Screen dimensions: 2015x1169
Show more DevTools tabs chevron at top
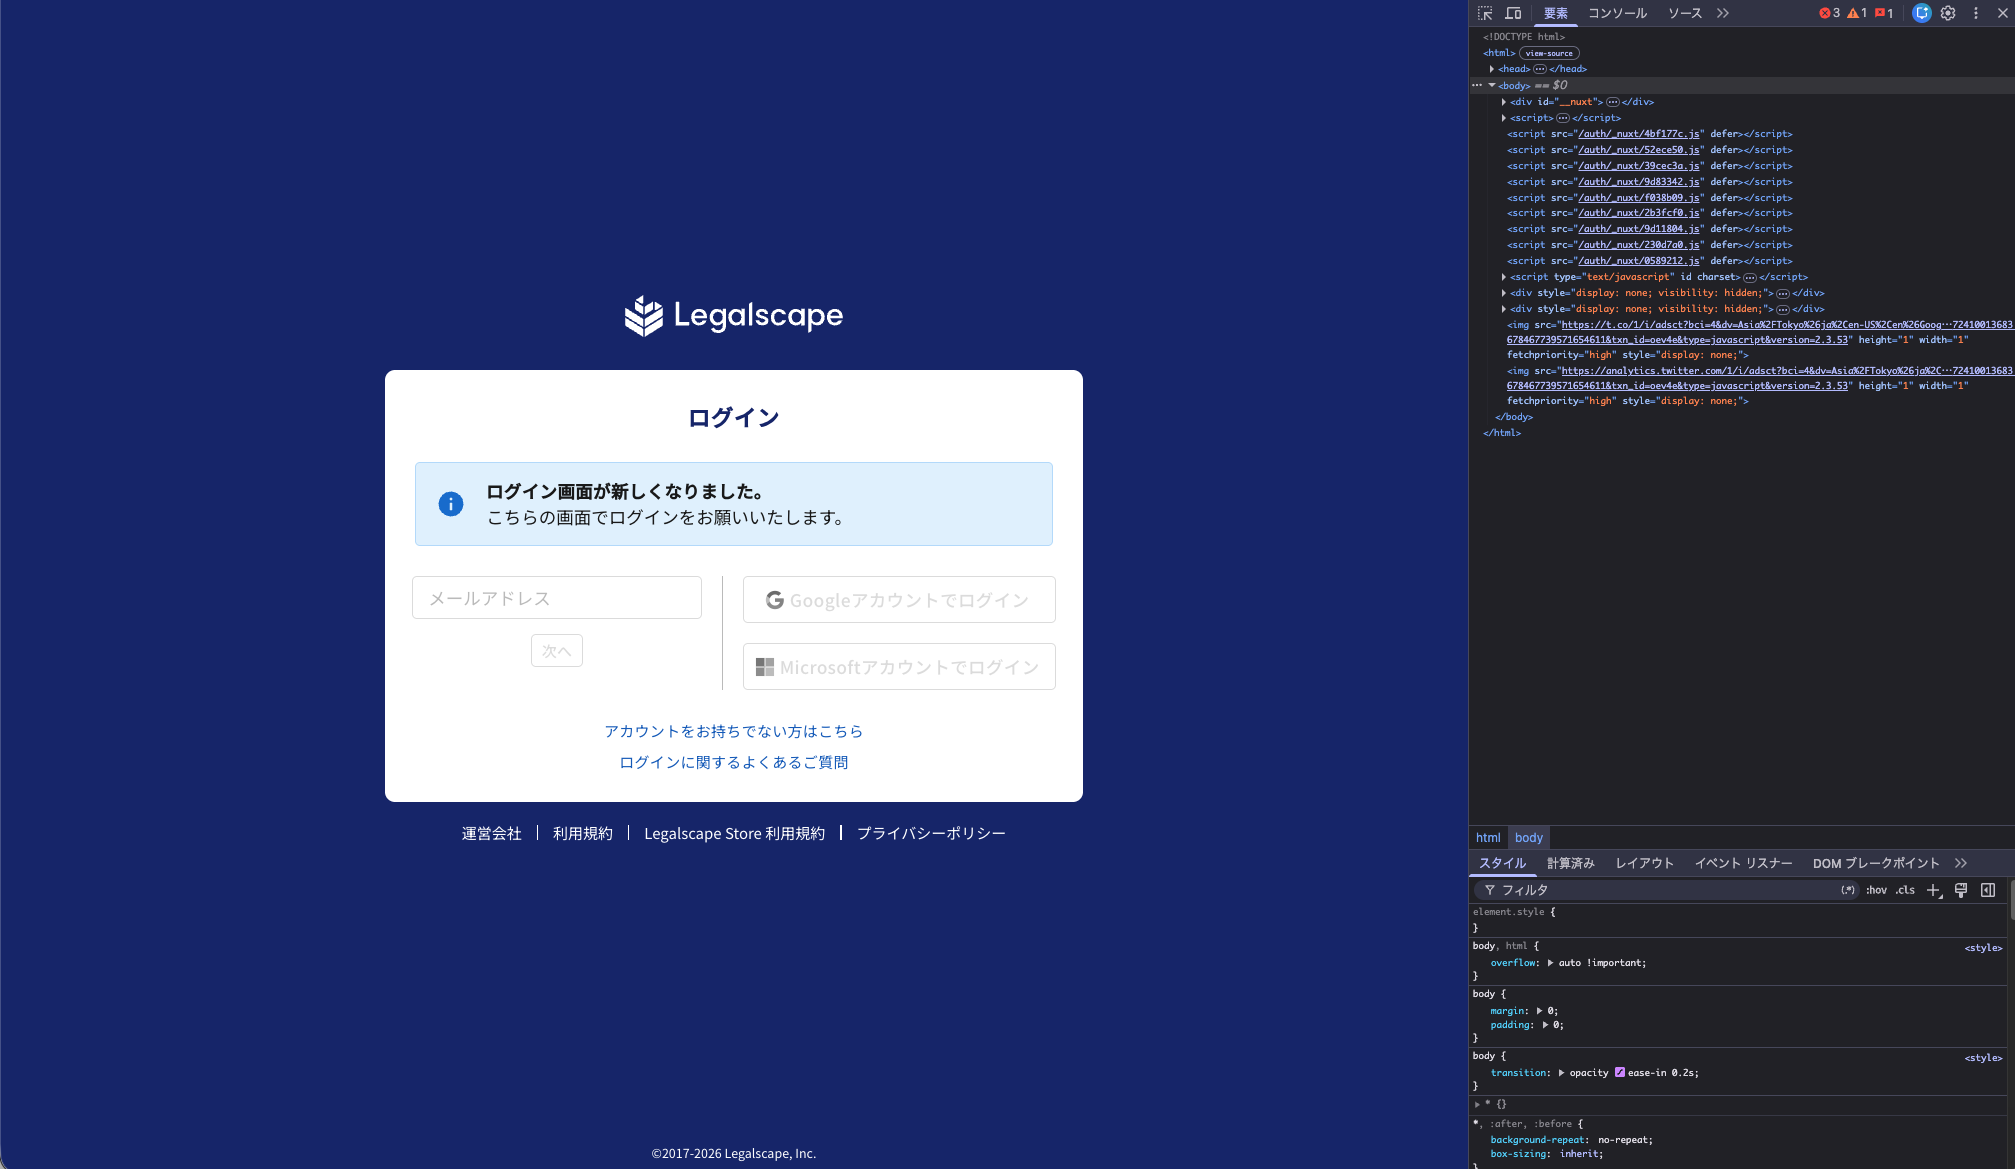click(1723, 13)
